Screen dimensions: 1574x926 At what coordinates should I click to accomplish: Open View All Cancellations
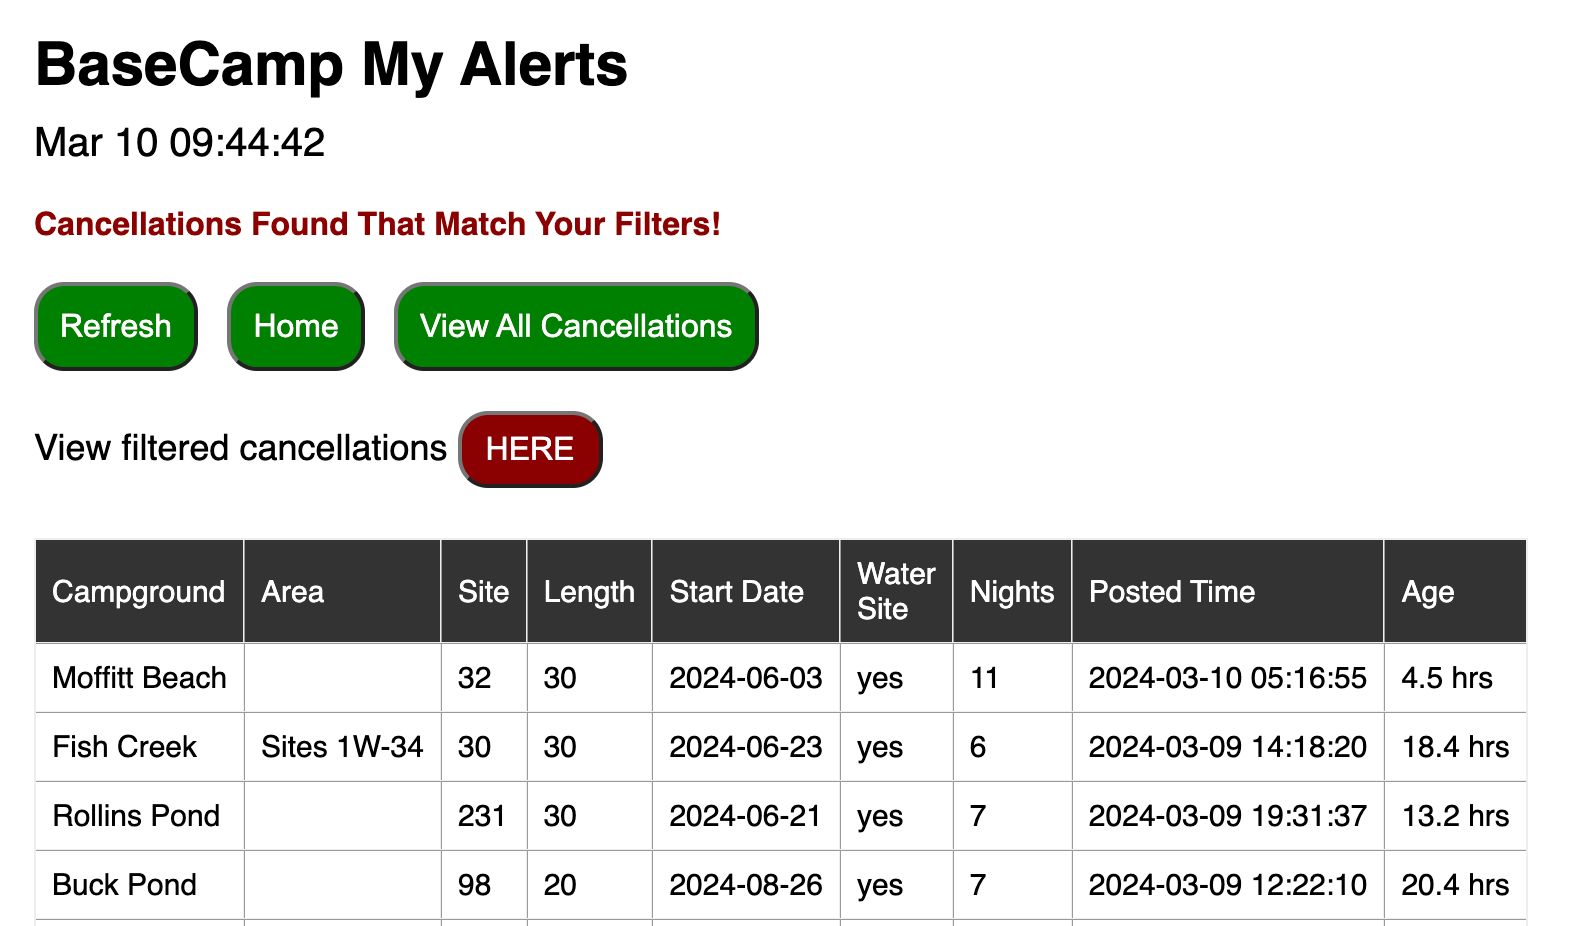[x=576, y=326]
